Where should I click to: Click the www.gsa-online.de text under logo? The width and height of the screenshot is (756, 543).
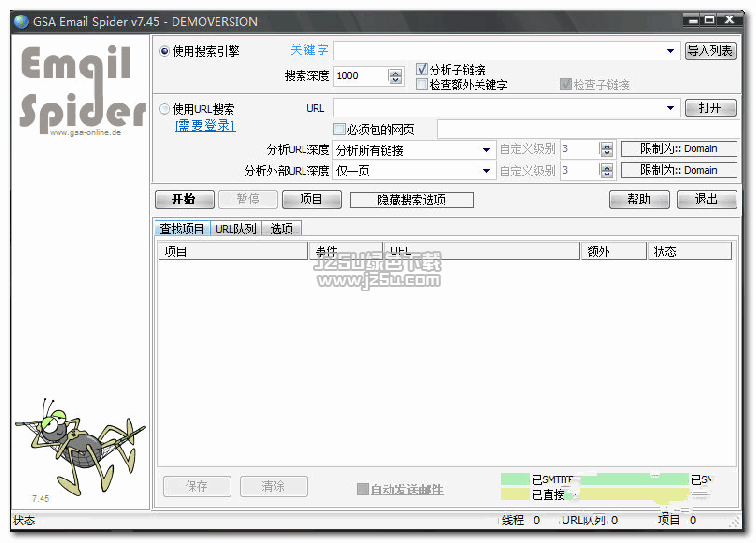(85, 132)
